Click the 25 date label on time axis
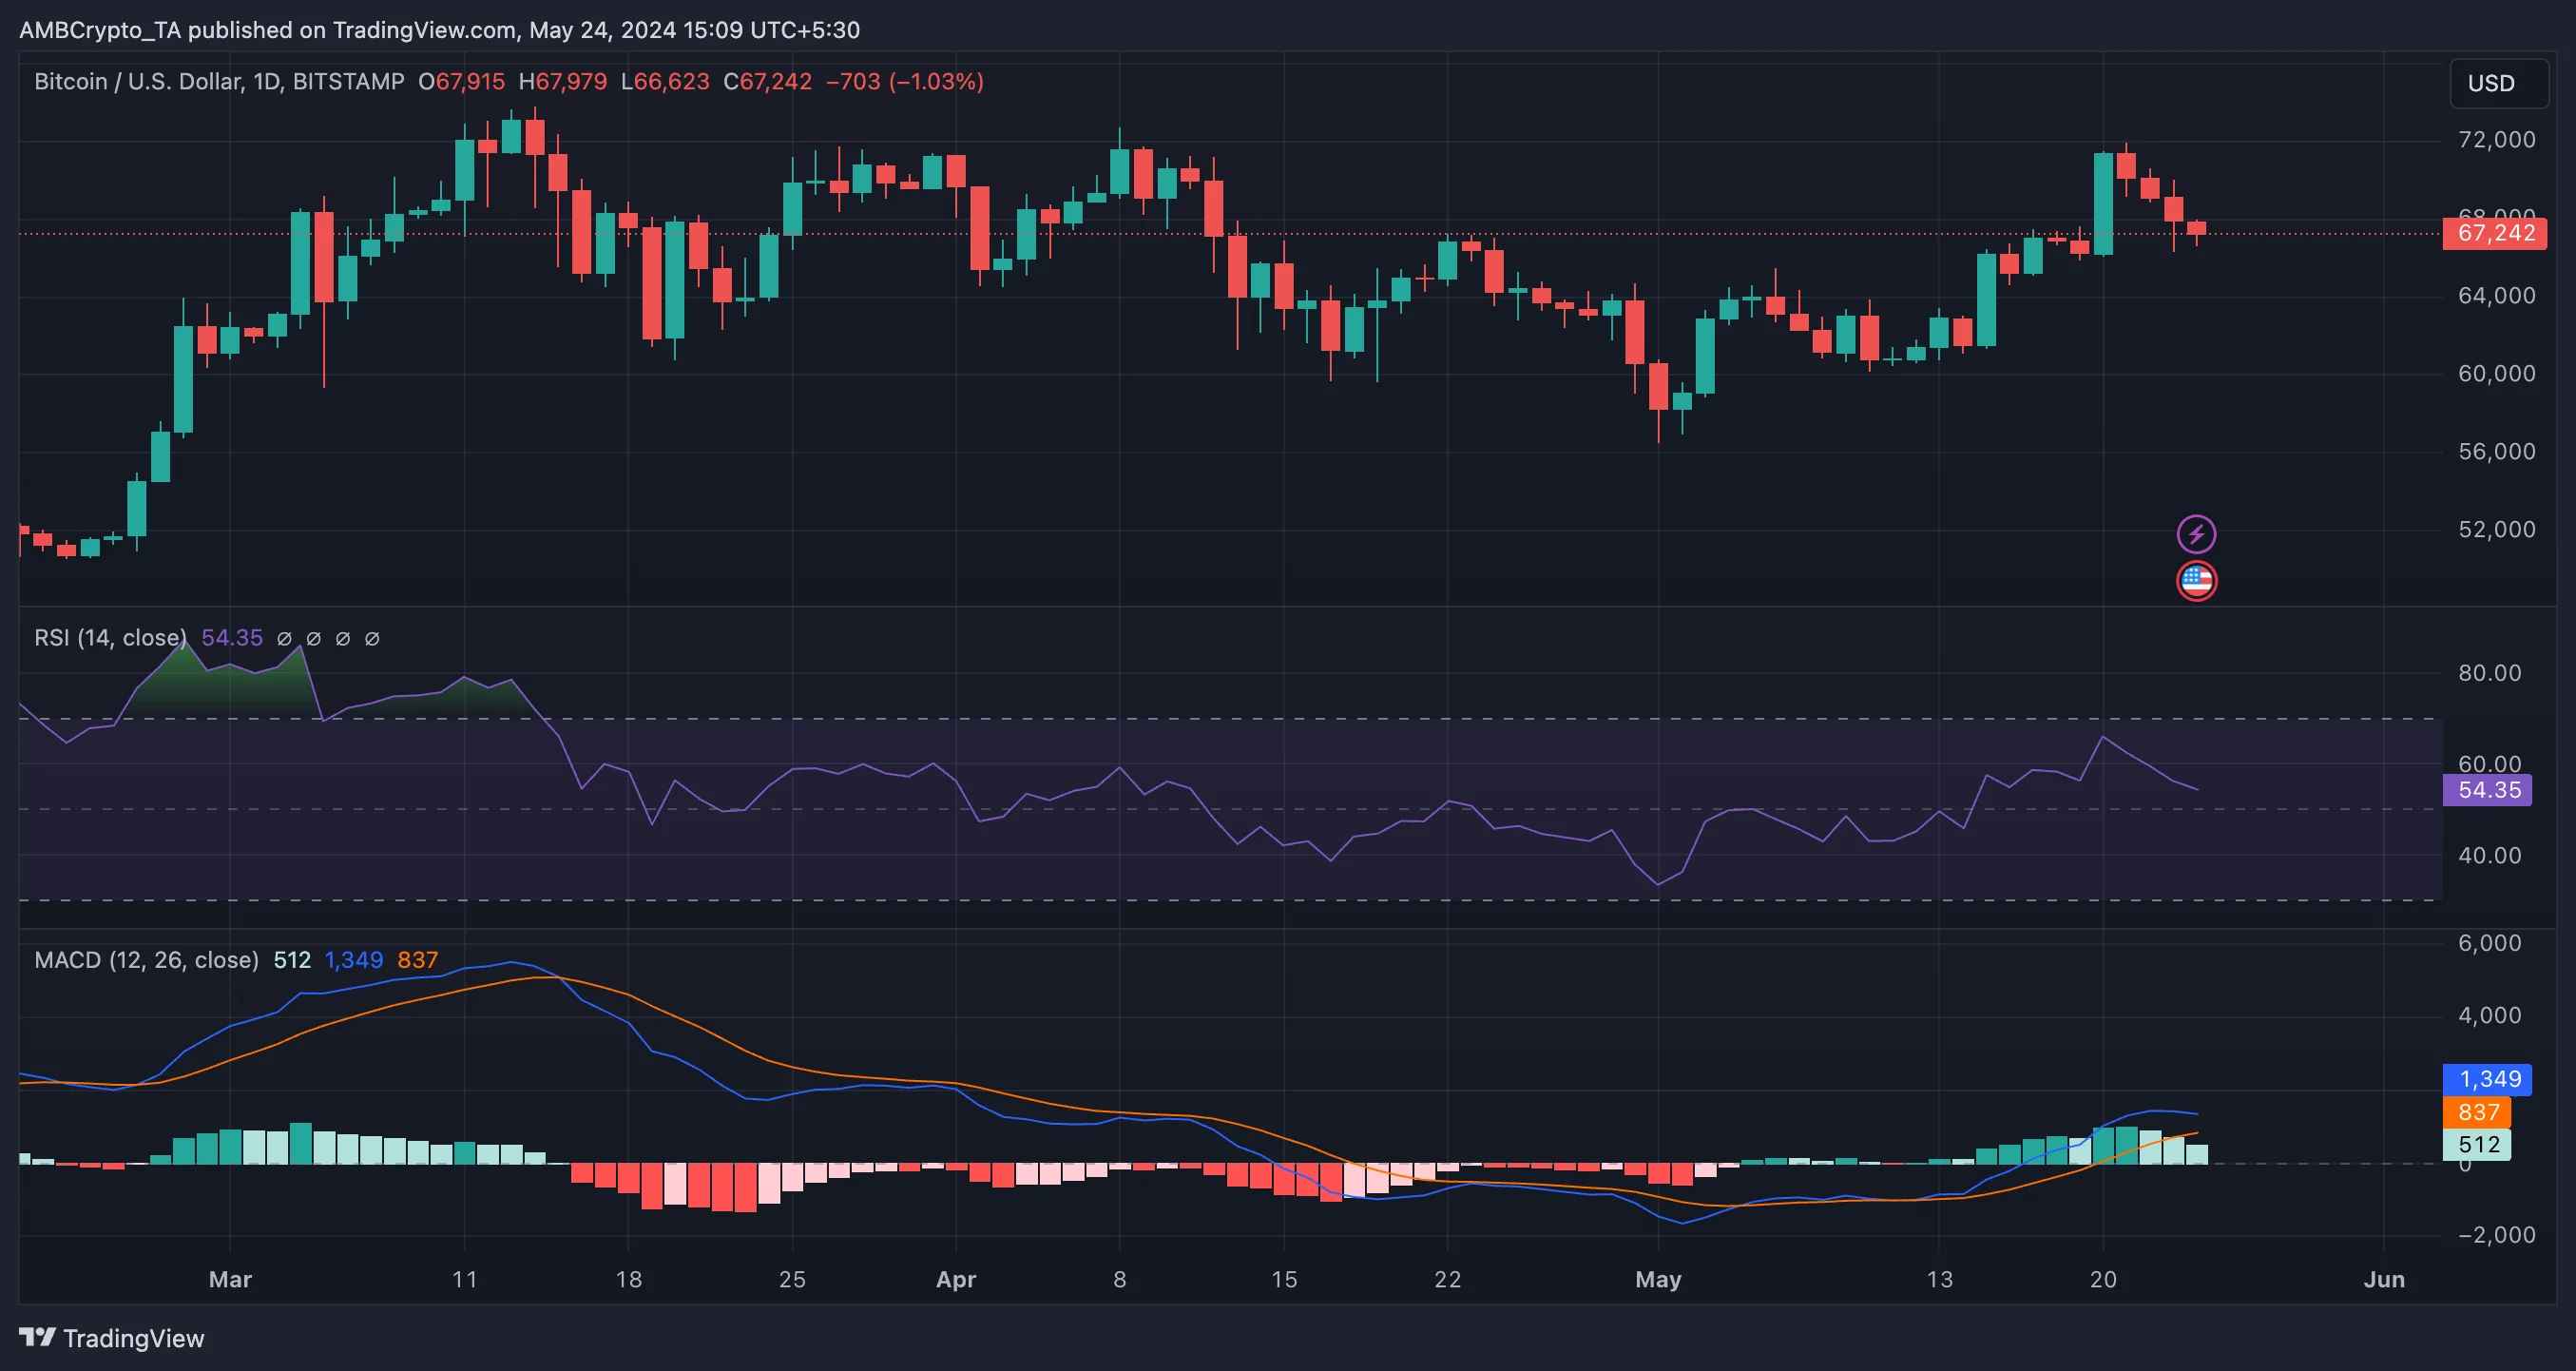The height and width of the screenshot is (1371, 2576). point(792,1279)
